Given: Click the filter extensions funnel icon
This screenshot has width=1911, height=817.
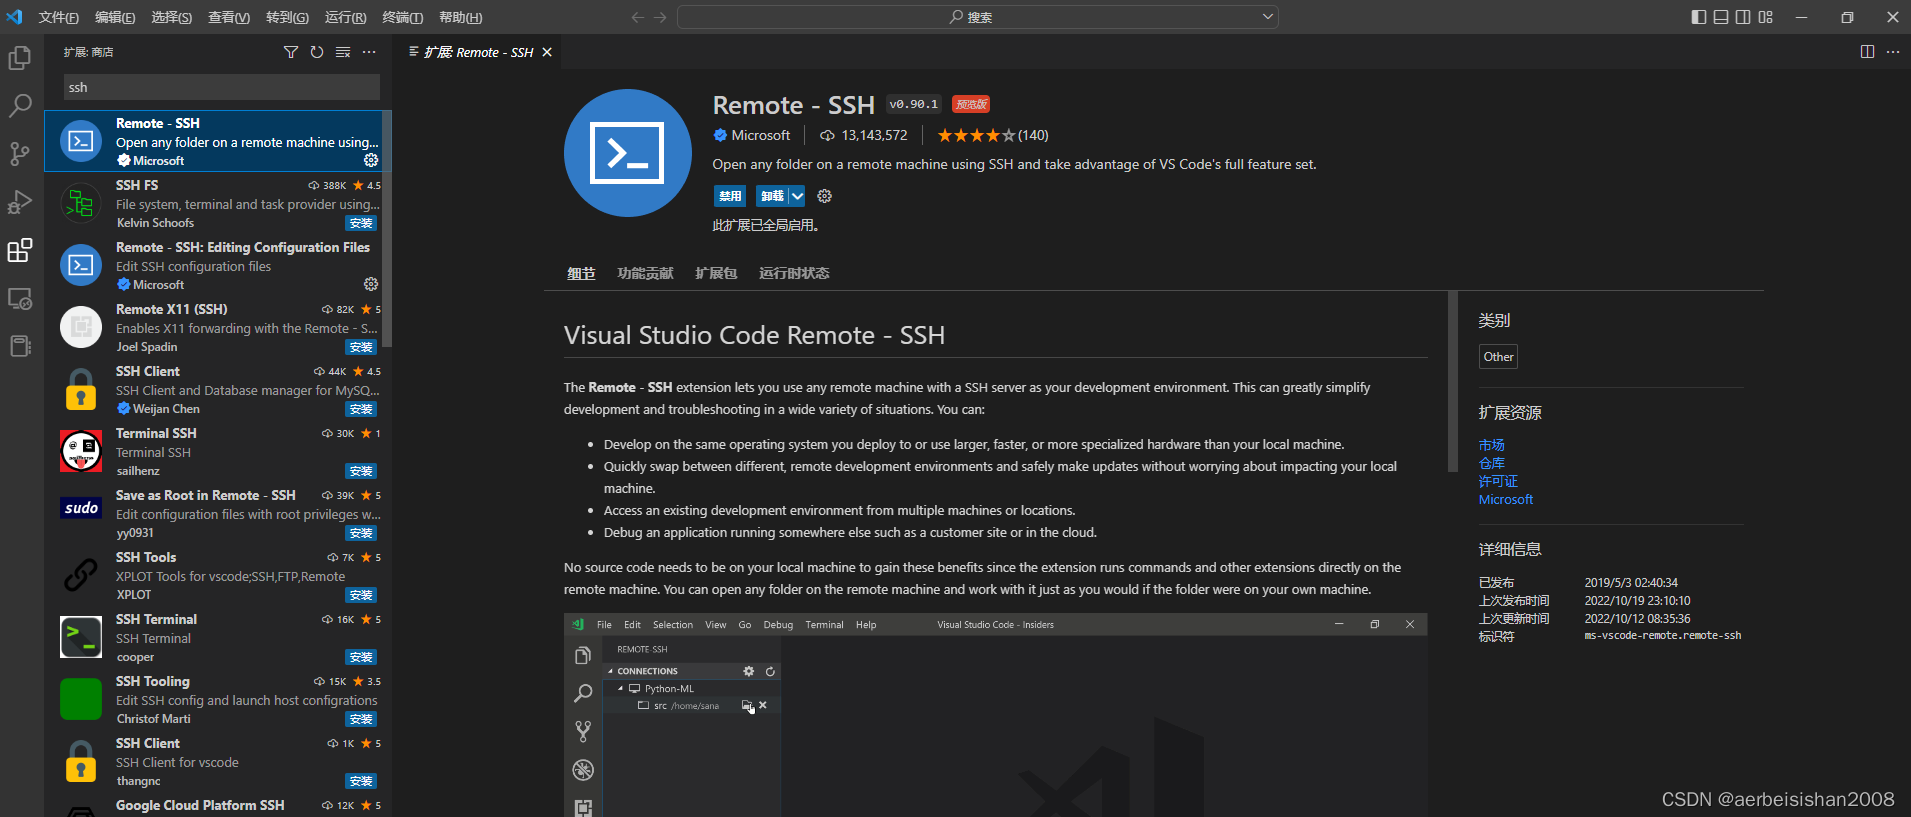Looking at the screenshot, I should coord(291,52).
